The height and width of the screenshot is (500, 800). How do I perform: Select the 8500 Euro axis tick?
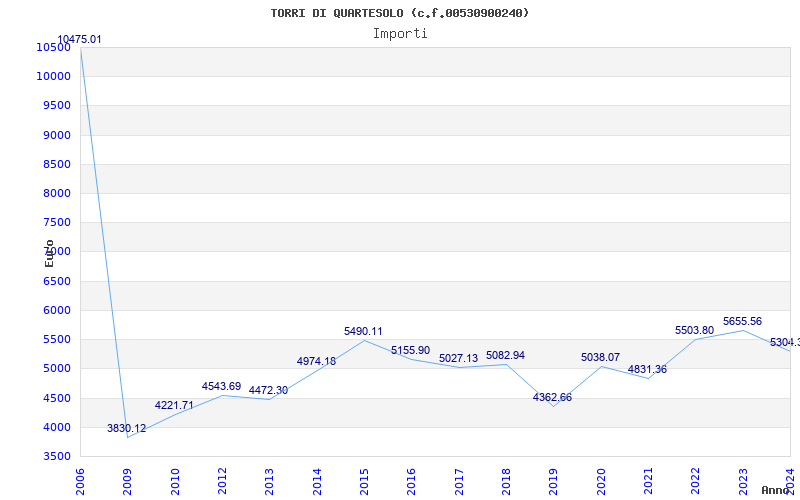57,164
